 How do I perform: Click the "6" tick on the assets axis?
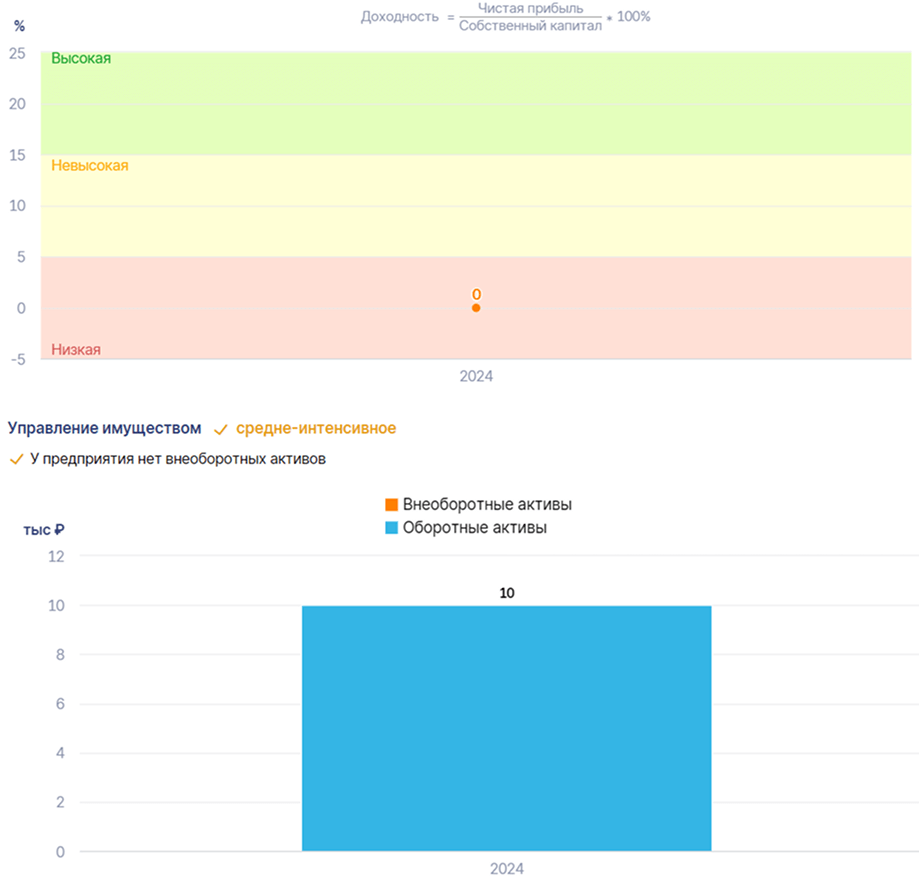[x=60, y=704]
